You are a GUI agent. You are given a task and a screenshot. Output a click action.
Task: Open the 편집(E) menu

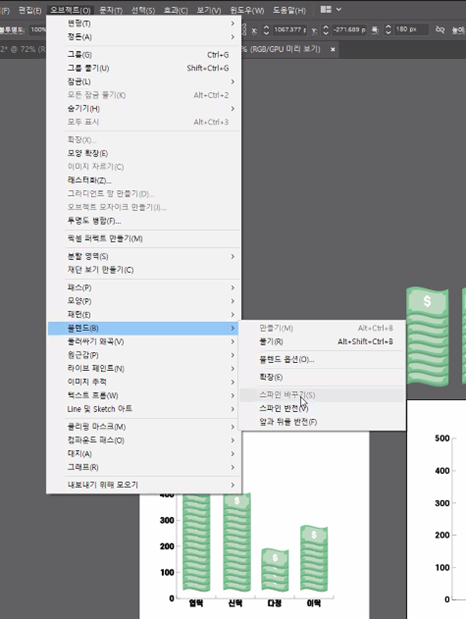pos(30,10)
